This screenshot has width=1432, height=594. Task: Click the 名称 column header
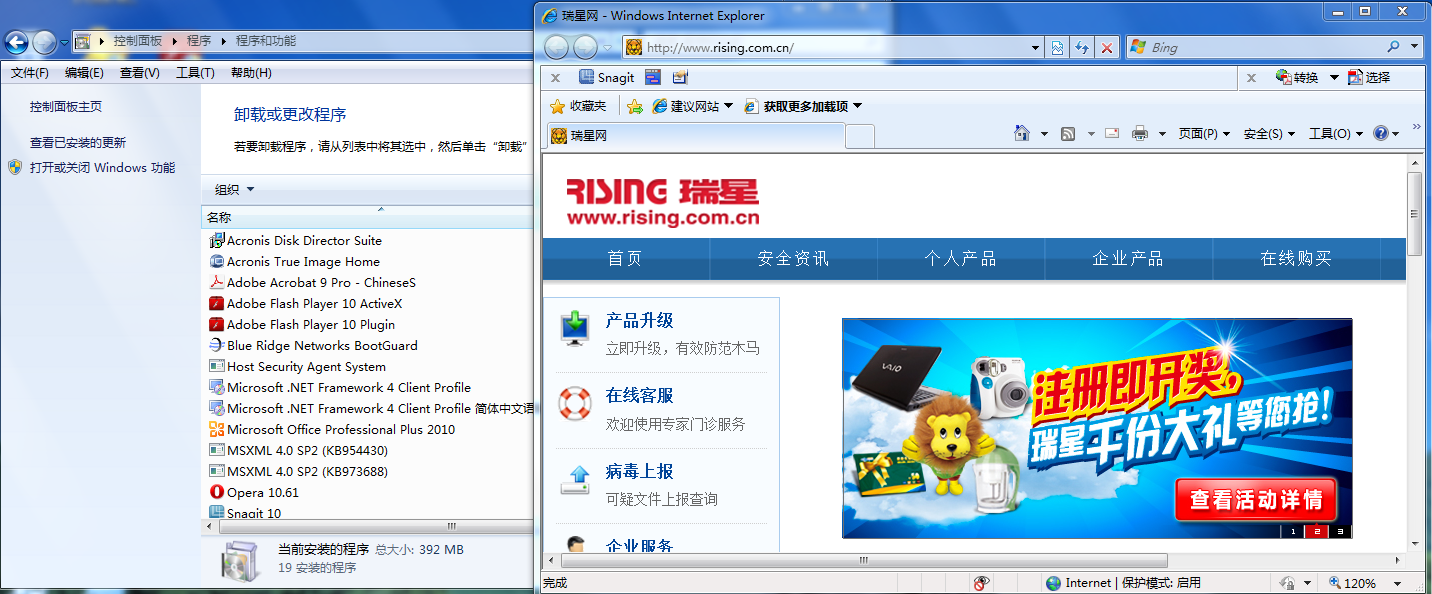[x=368, y=217]
